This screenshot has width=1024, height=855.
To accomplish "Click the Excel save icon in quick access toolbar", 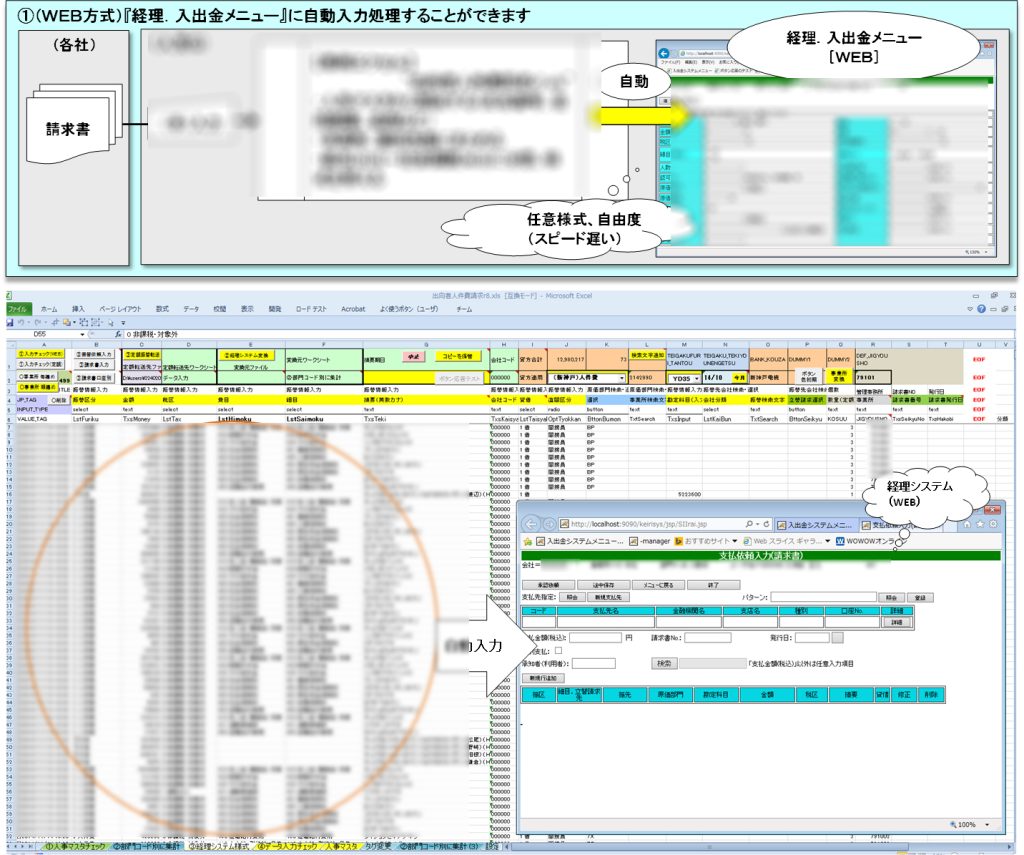I will coord(10,322).
